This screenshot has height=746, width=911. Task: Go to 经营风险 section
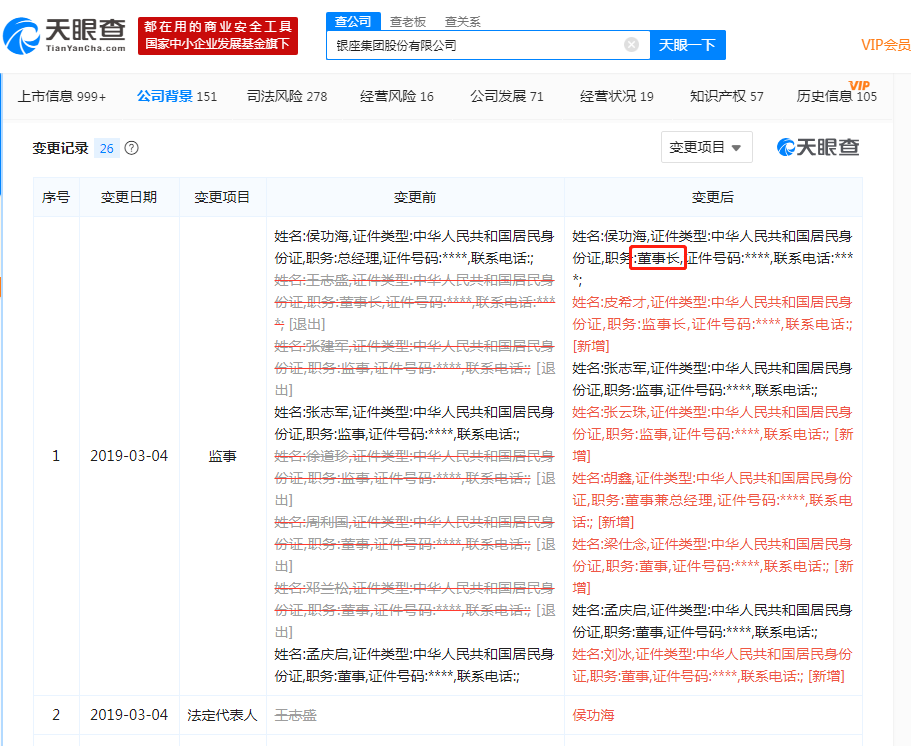(x=397, y=96)
